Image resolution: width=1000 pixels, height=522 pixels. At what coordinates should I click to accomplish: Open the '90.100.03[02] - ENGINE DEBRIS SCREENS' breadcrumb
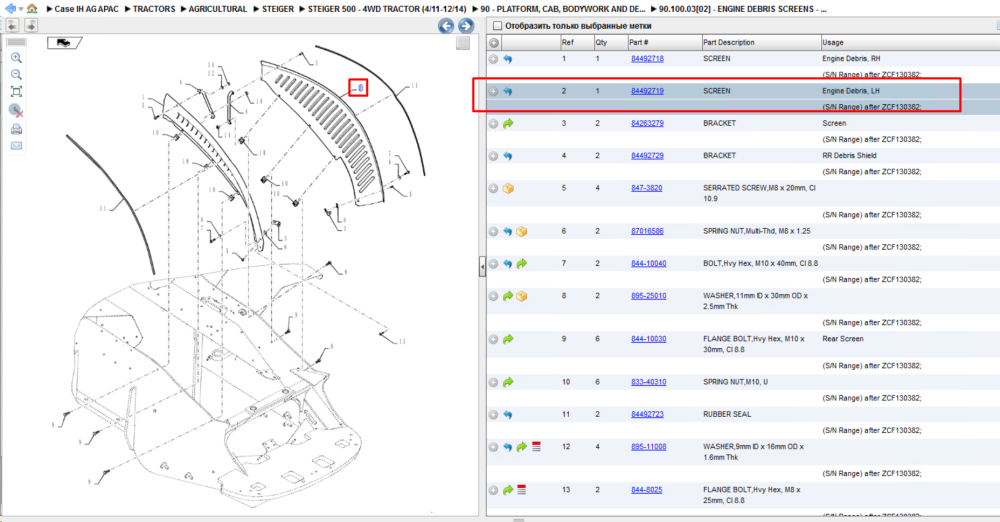pyautogui.click(x=743, y=9)
